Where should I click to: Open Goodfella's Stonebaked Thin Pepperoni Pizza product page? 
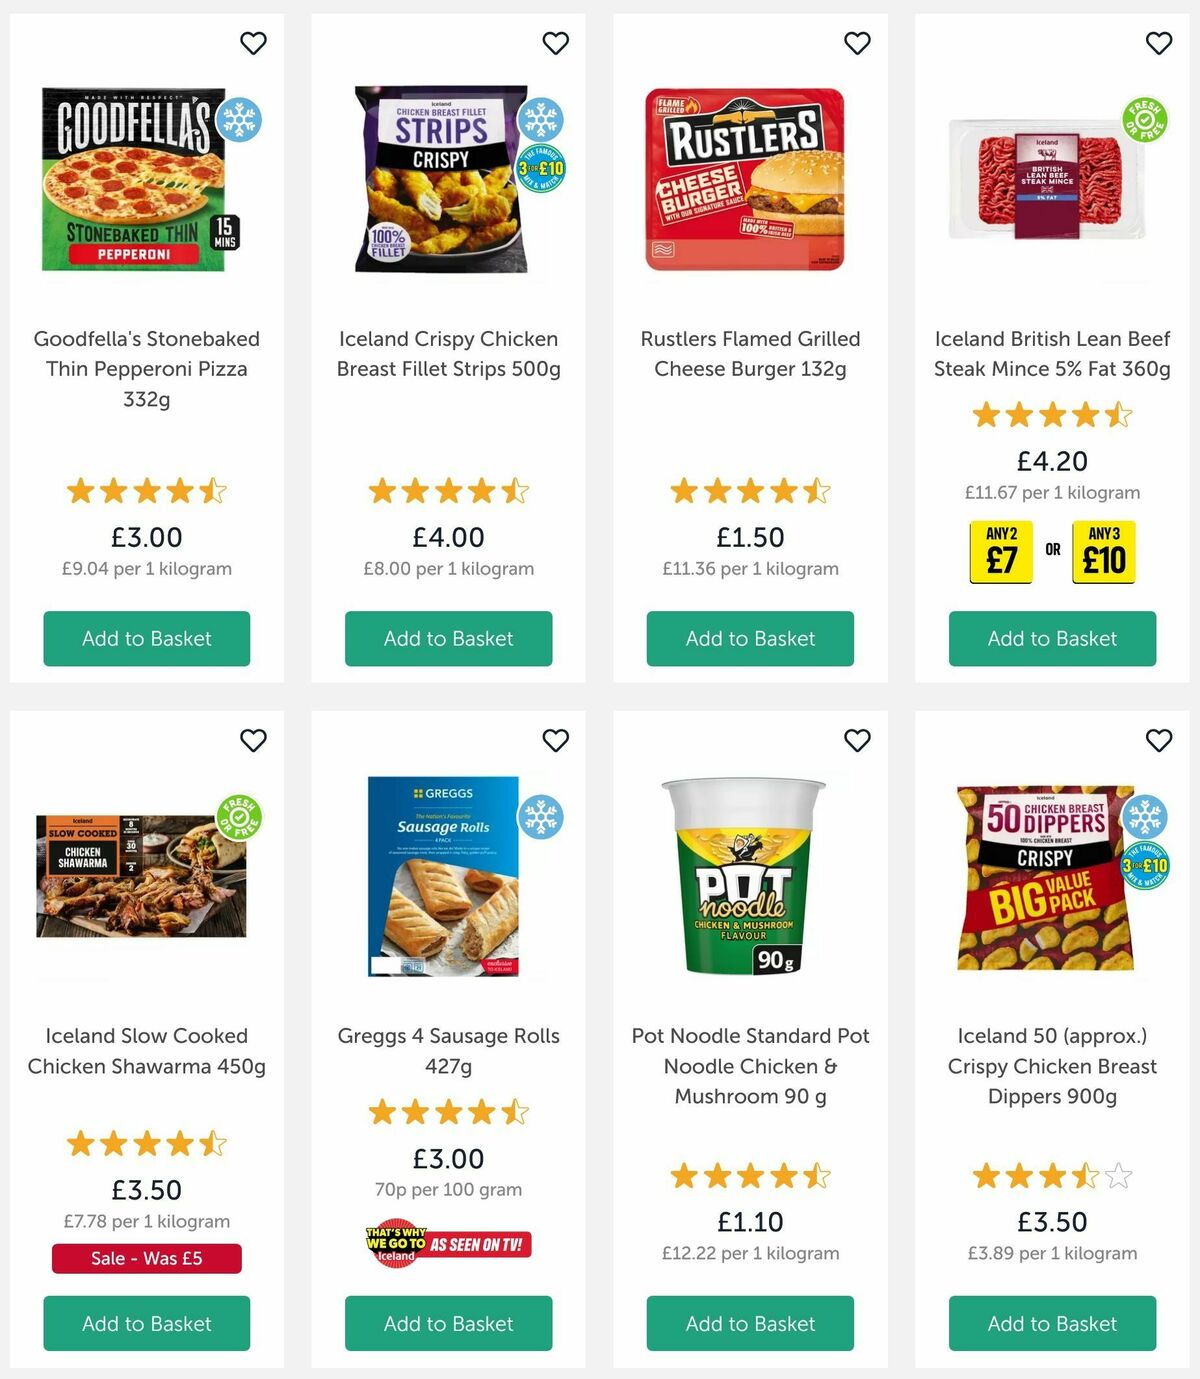tap(146, 368)
